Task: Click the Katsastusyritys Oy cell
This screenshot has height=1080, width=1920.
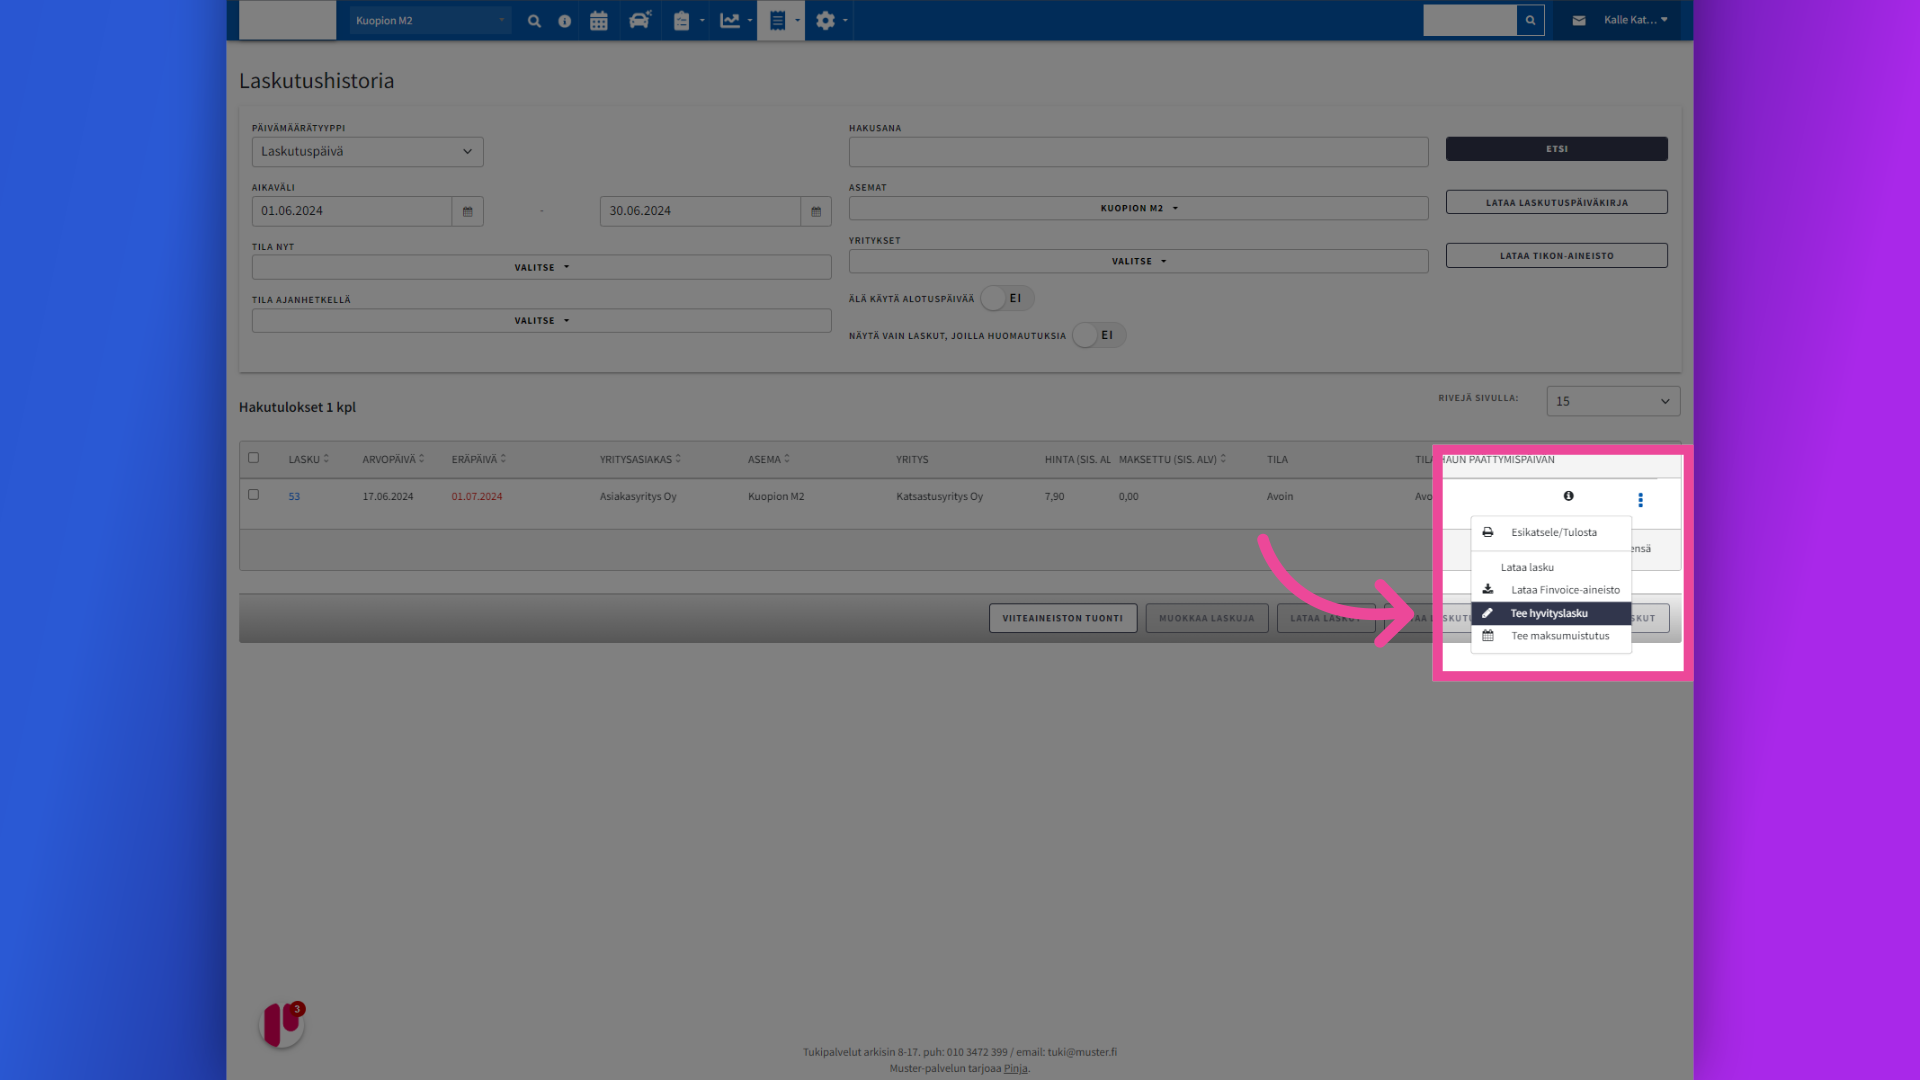Action: click(x=939, y=496)
